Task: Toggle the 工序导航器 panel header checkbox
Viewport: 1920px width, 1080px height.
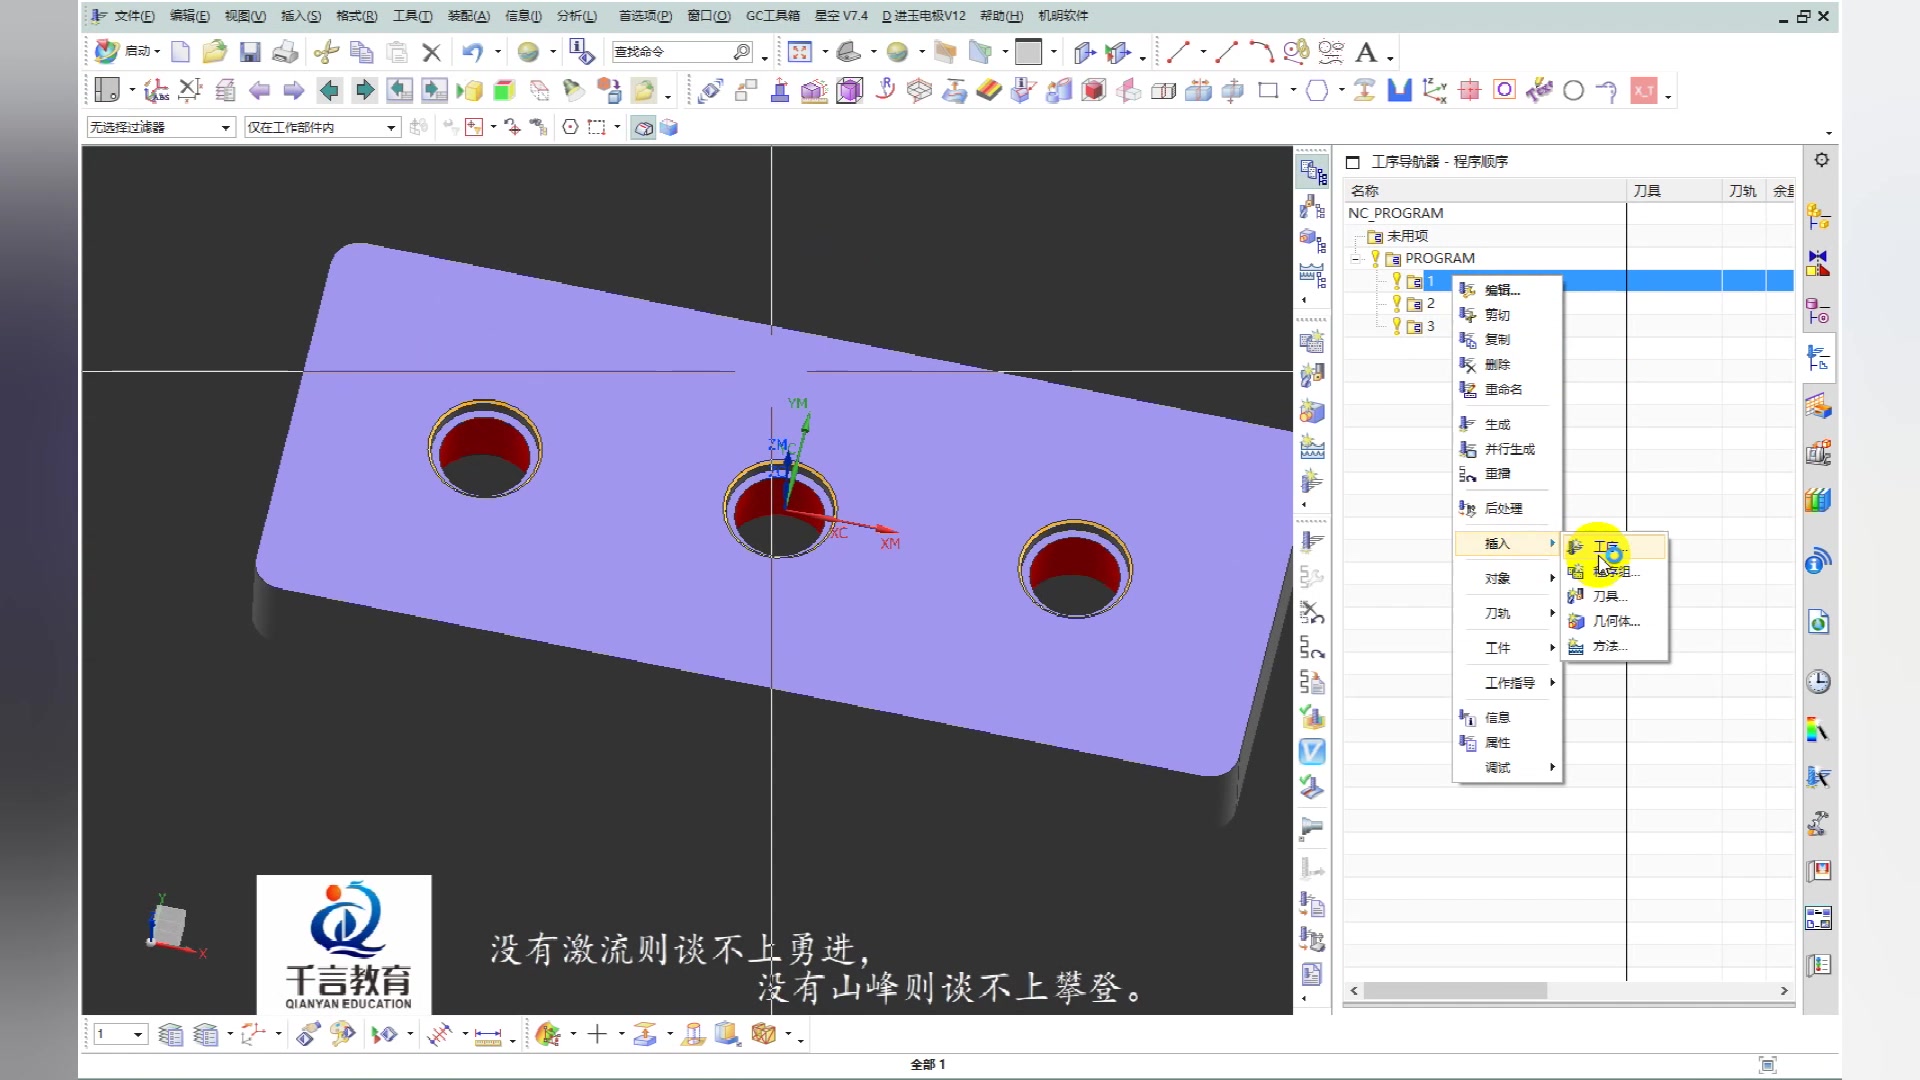Action: pyautogui.click(x=1353, y=162)
